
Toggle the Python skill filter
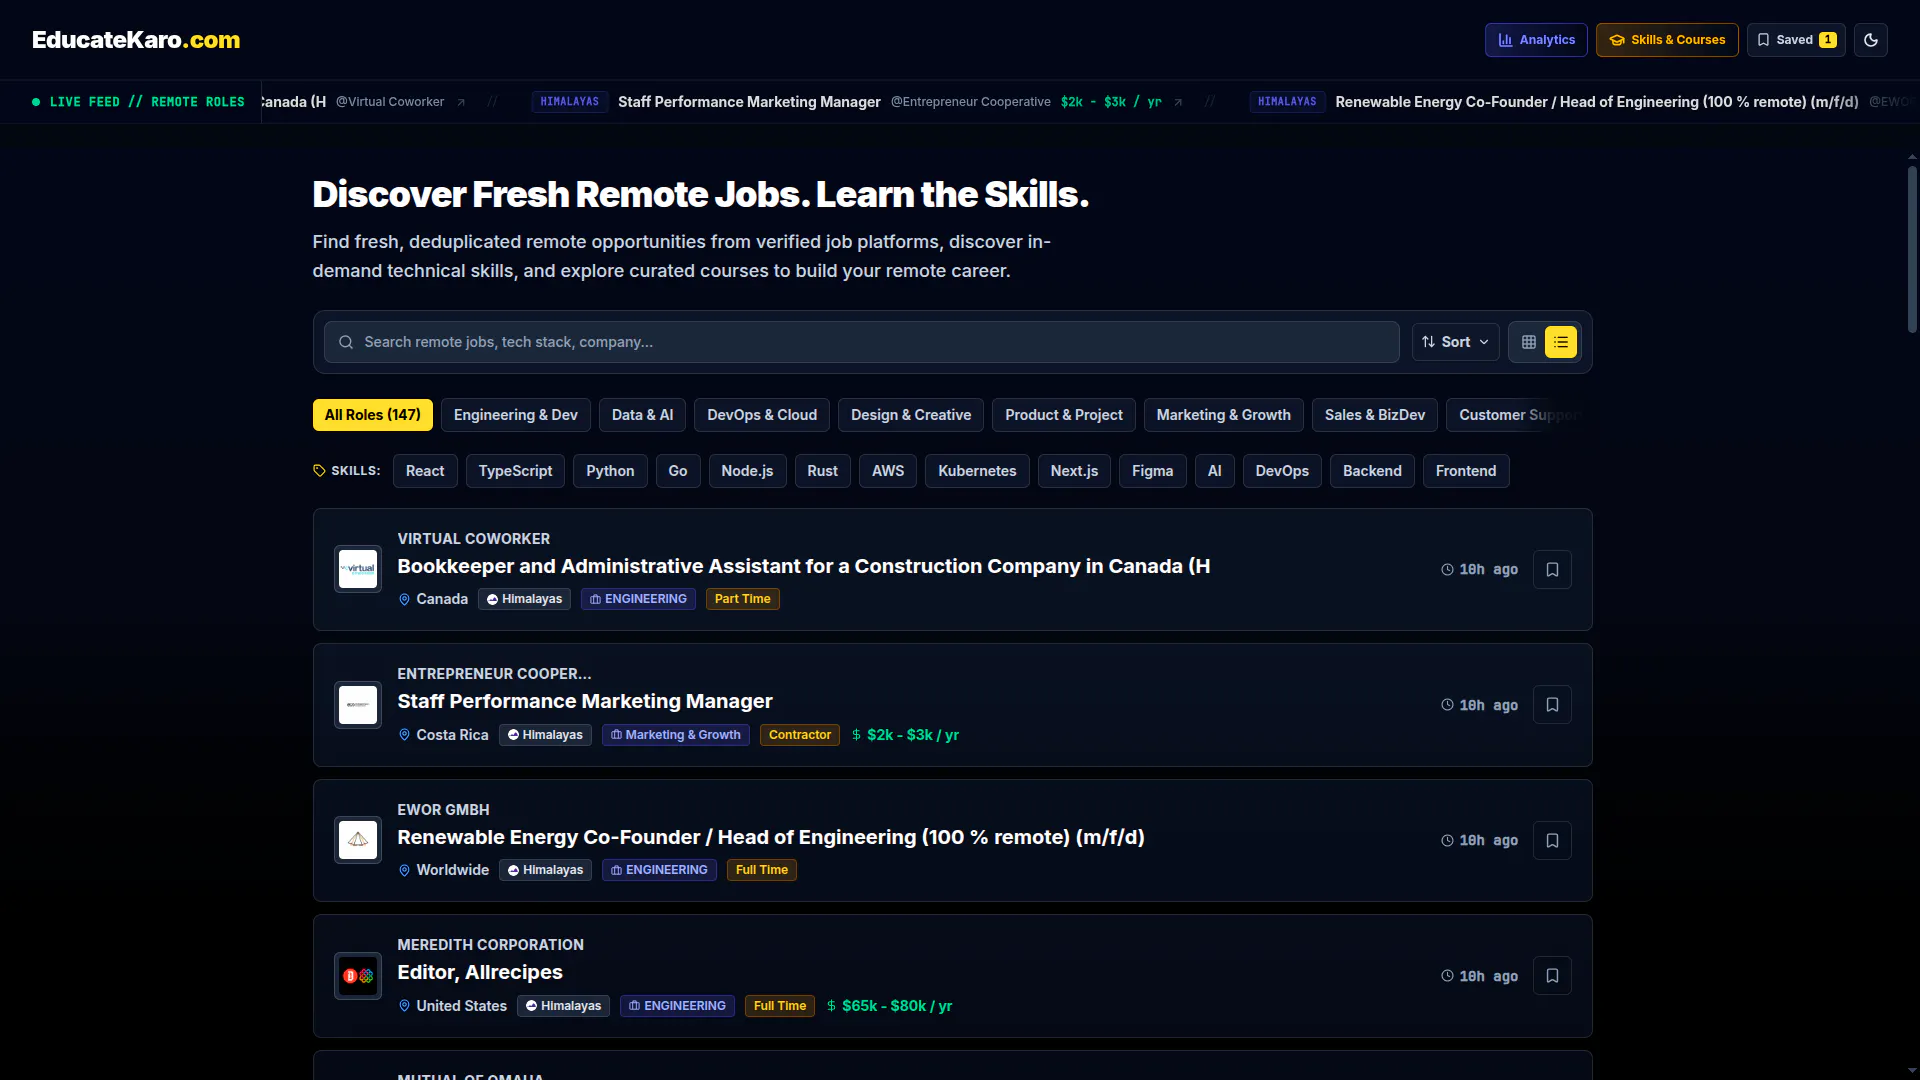[610, 471]
